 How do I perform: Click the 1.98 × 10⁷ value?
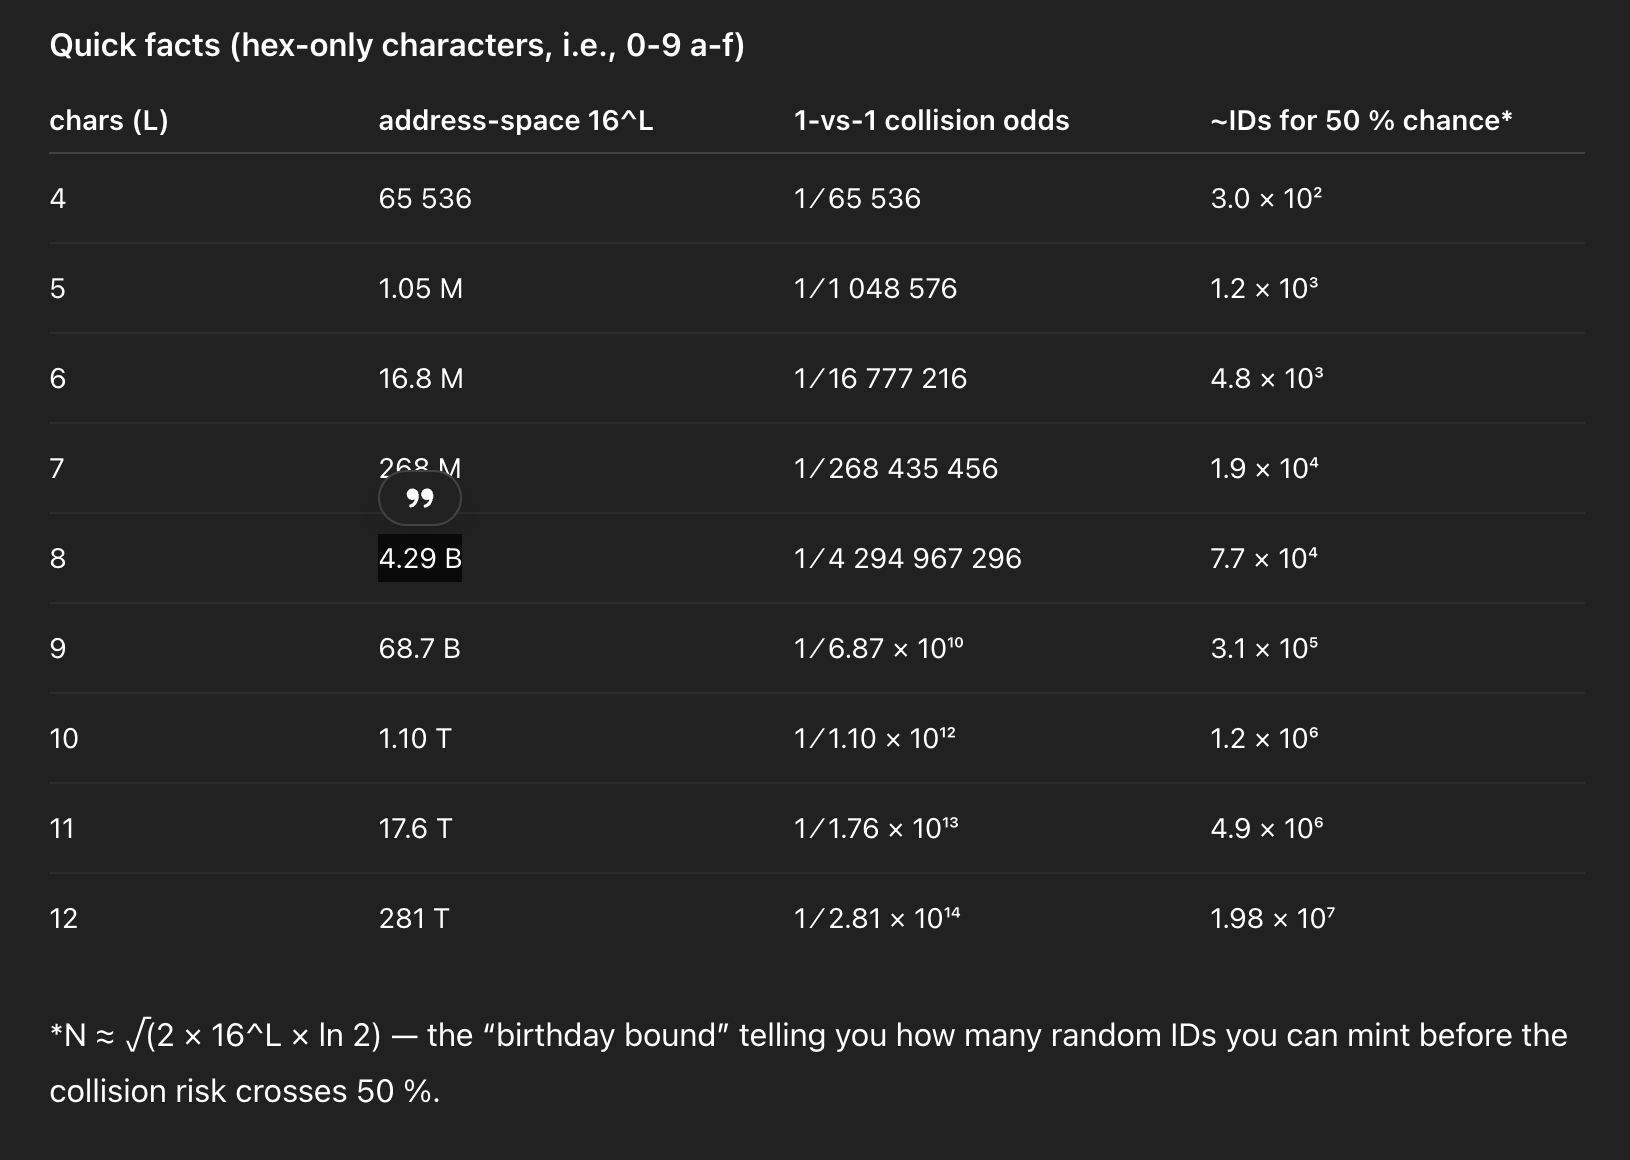1273,918
